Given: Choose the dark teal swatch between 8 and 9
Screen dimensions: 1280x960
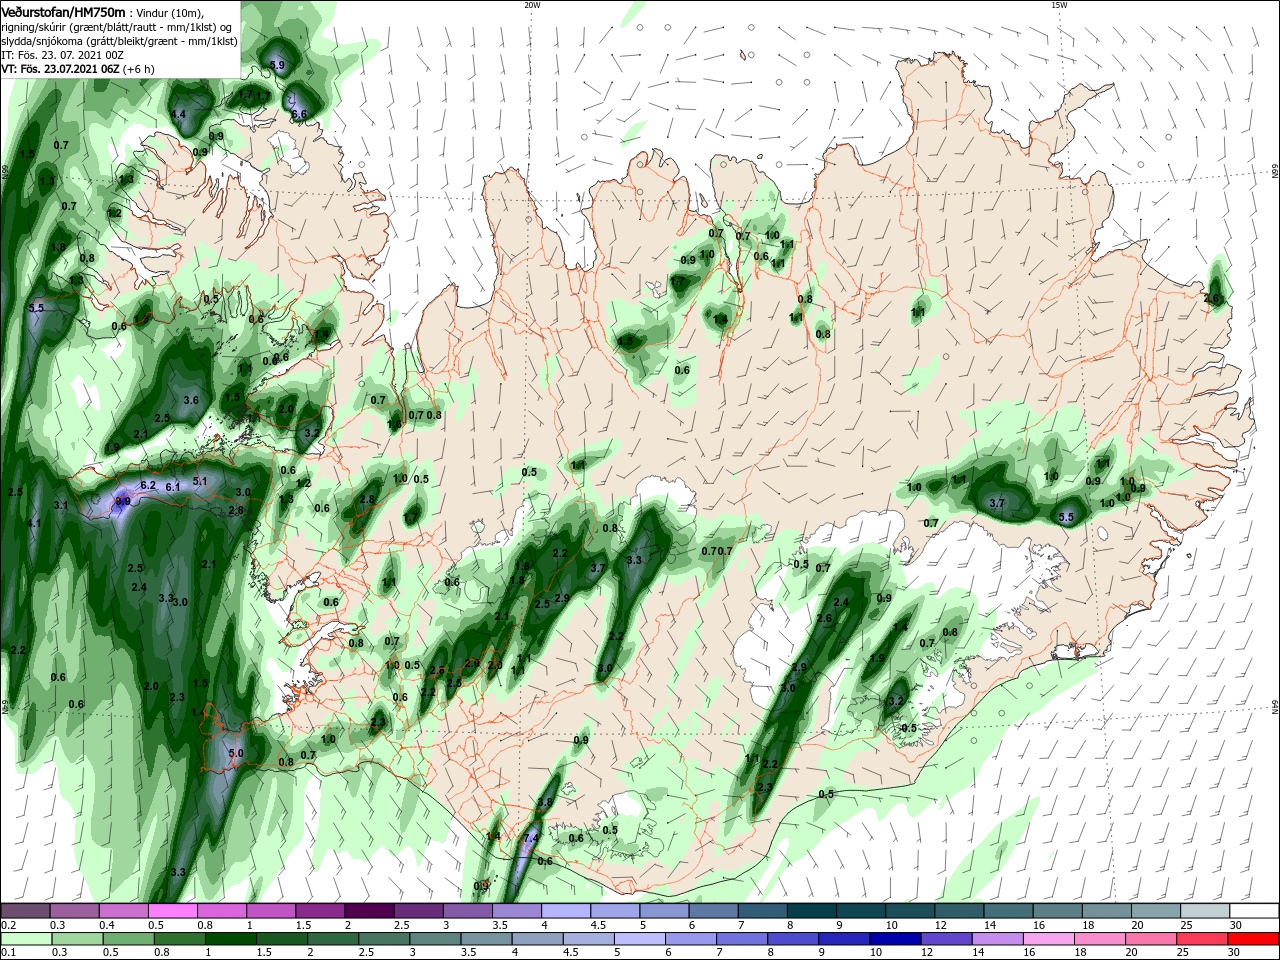Looking at the screenshot, I should tap(812, 911).
